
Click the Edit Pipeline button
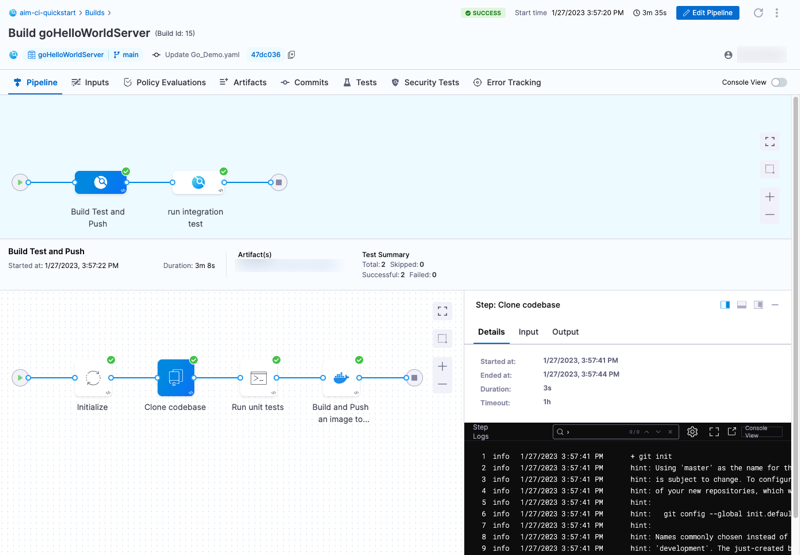[x=708, y=13]
